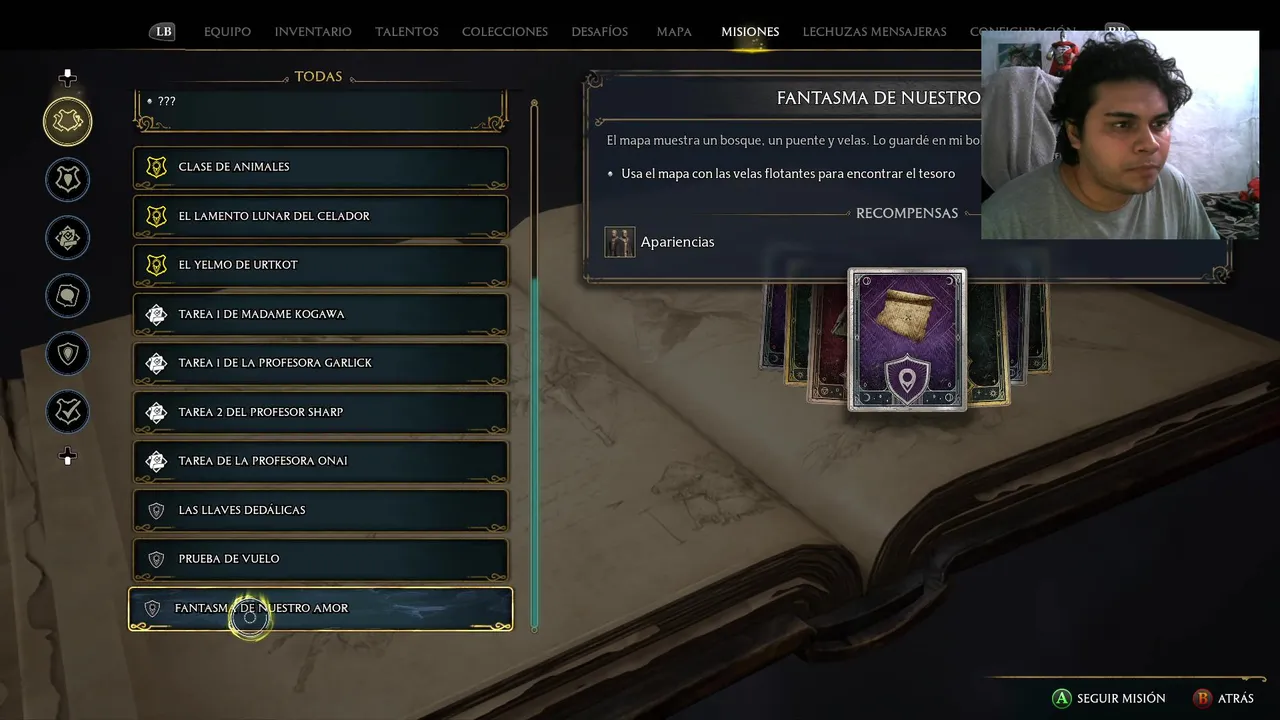Open the Mapa tab

[x=674, y=32]
